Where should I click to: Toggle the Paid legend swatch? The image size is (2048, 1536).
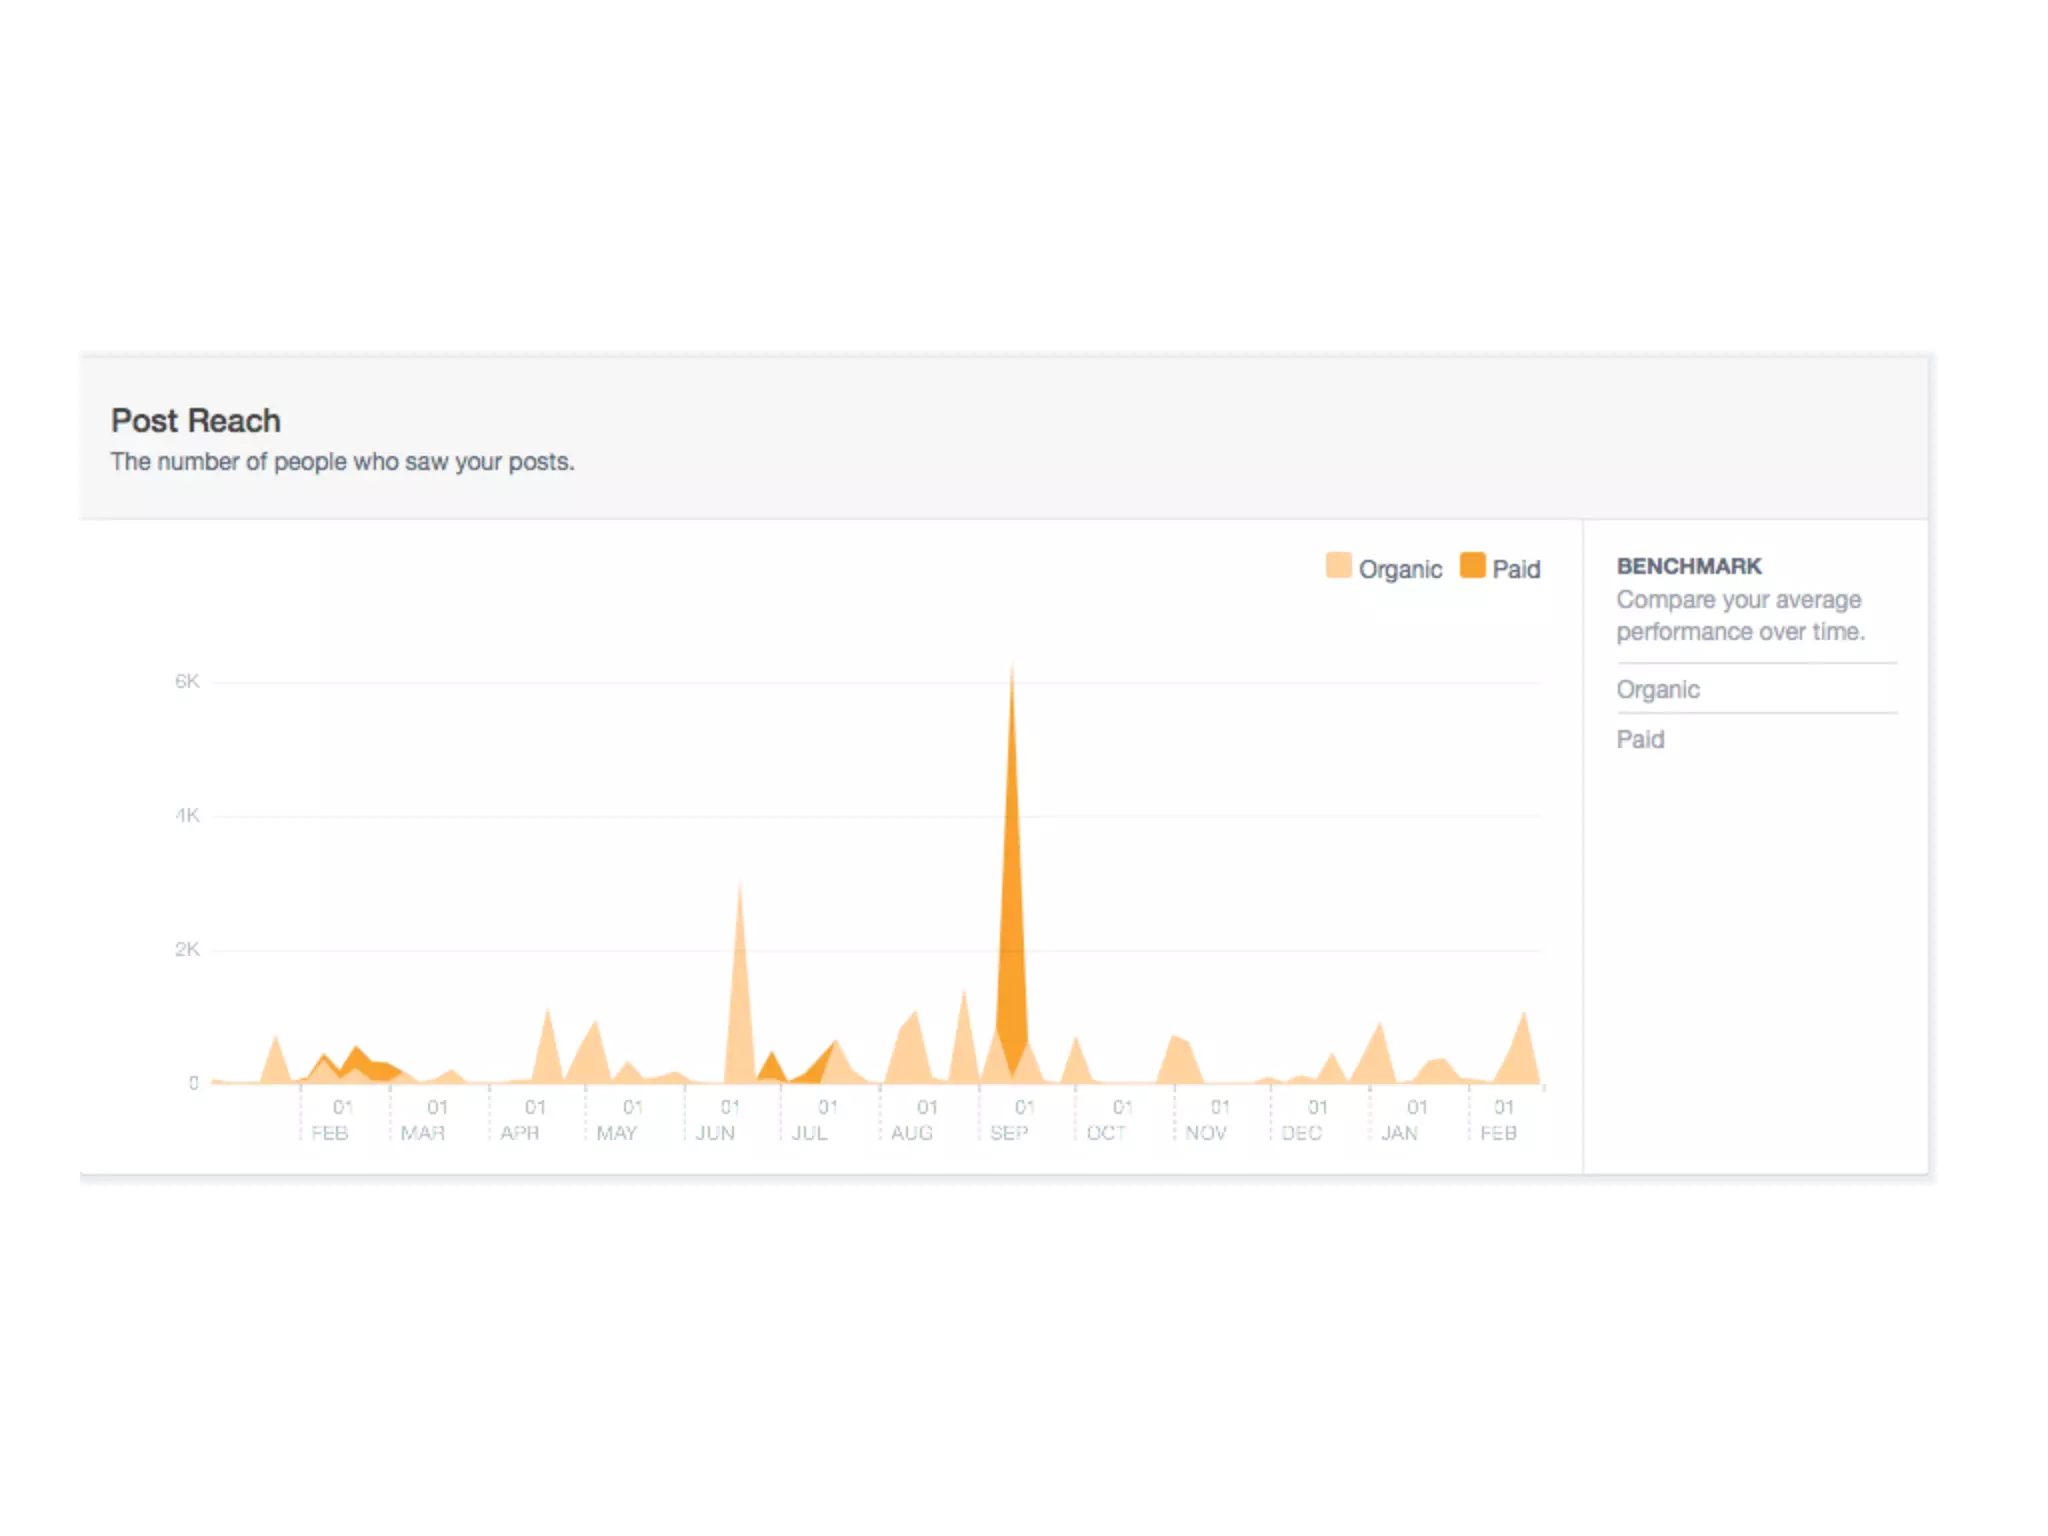1472,566
